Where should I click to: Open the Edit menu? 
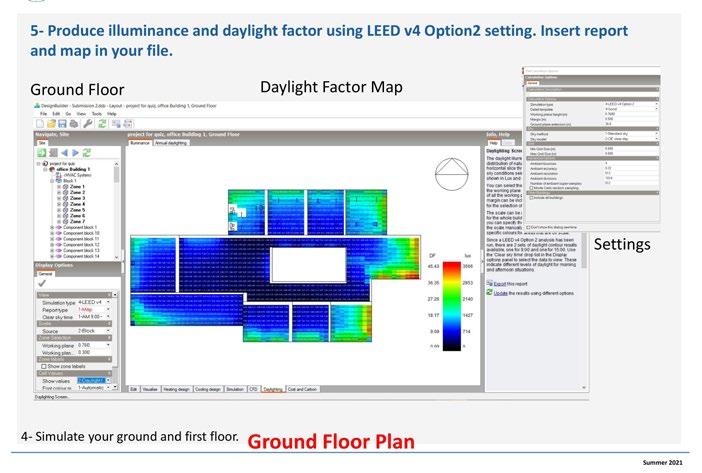(56, 114)
